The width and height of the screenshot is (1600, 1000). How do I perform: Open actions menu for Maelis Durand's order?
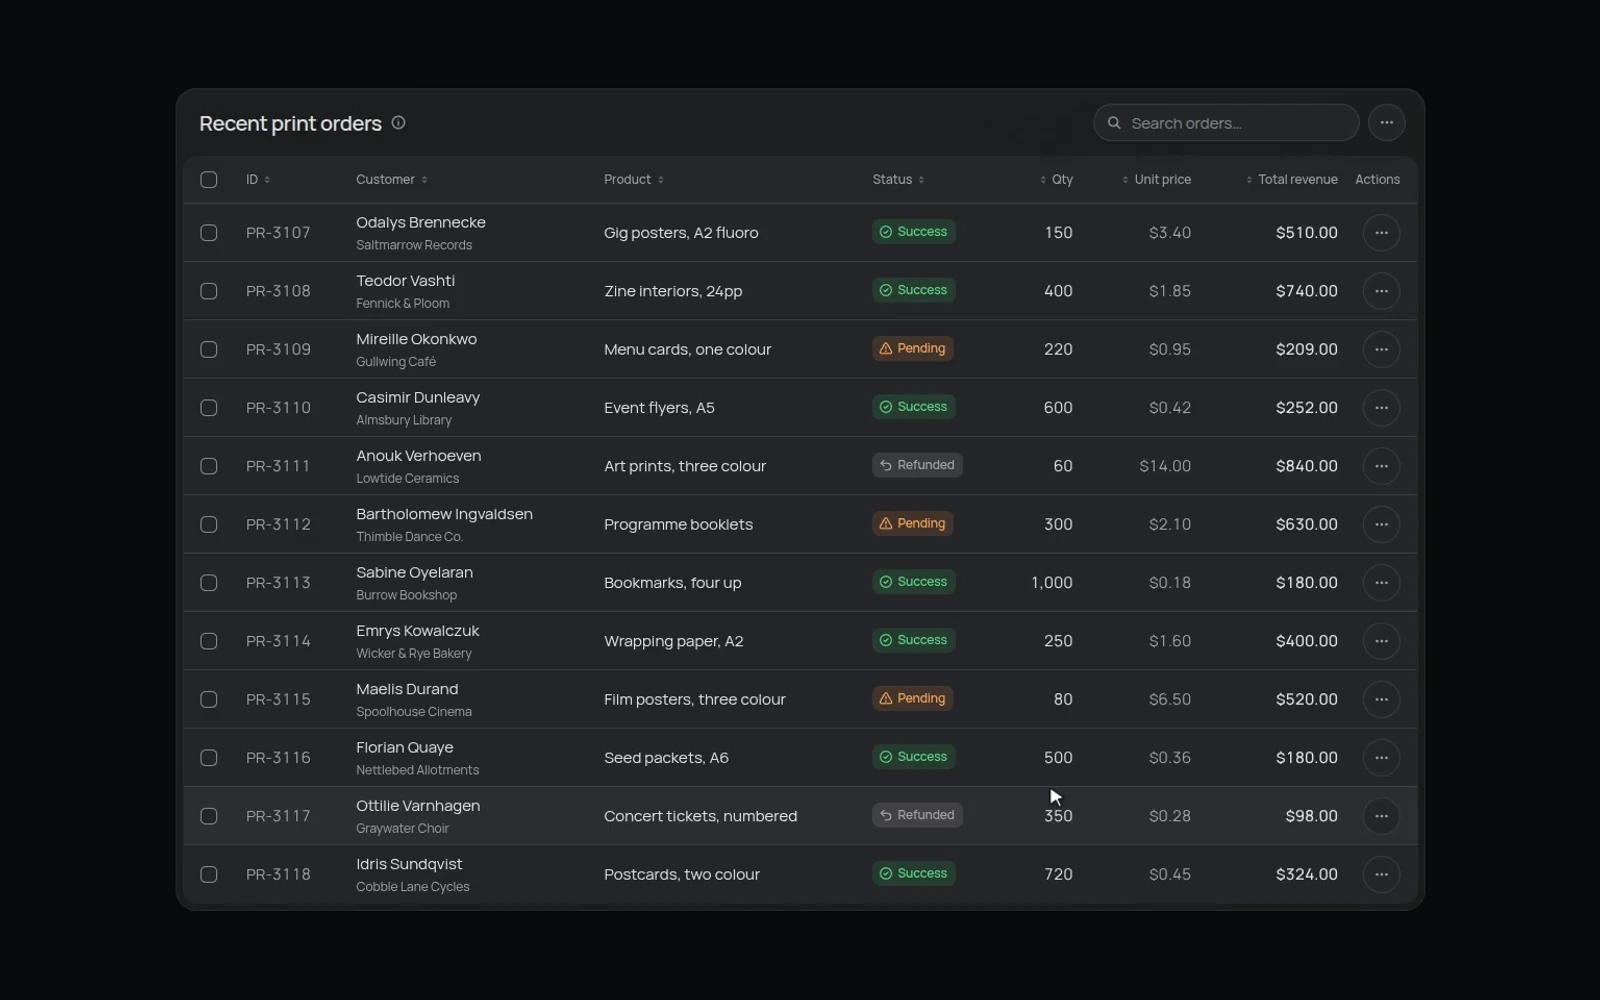1381,699
